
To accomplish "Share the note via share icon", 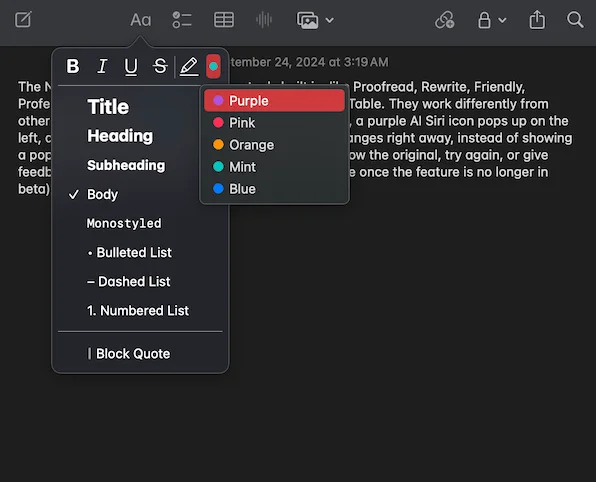I will pyautogui.click(x=537, y=20).
